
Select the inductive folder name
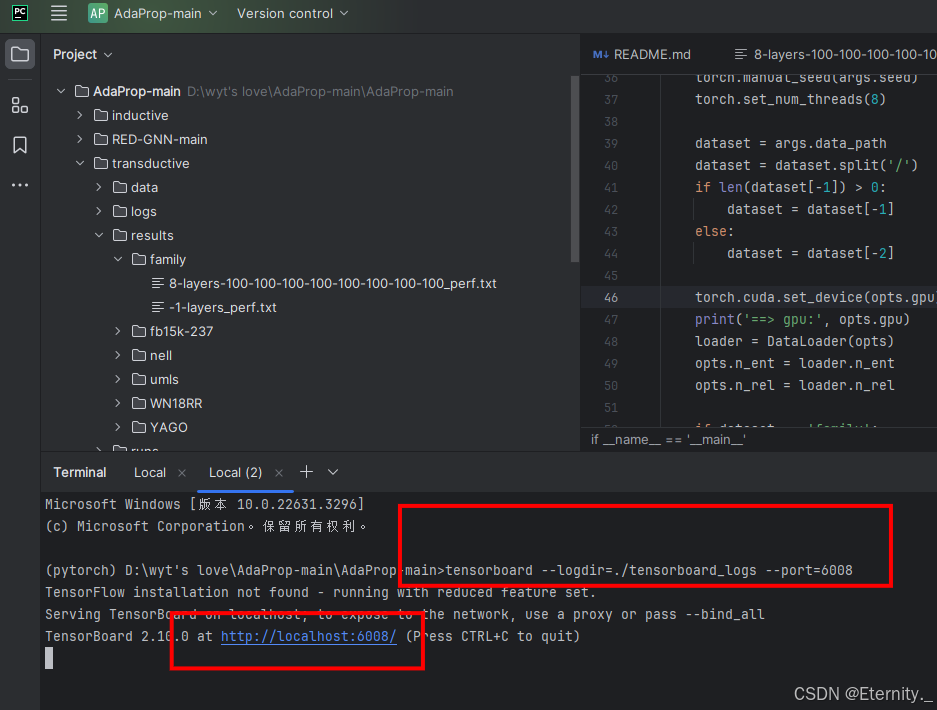(140, 115)
